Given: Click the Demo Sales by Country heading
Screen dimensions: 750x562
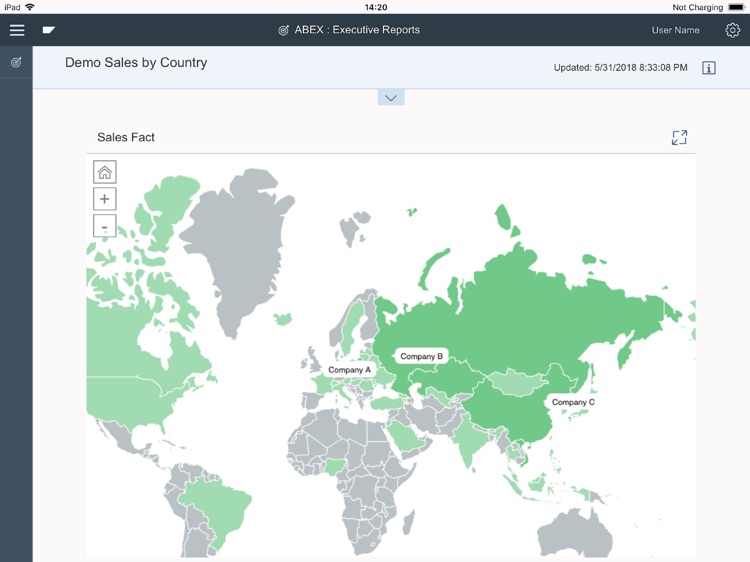Looking at the screenshot, I should [136, 63].
